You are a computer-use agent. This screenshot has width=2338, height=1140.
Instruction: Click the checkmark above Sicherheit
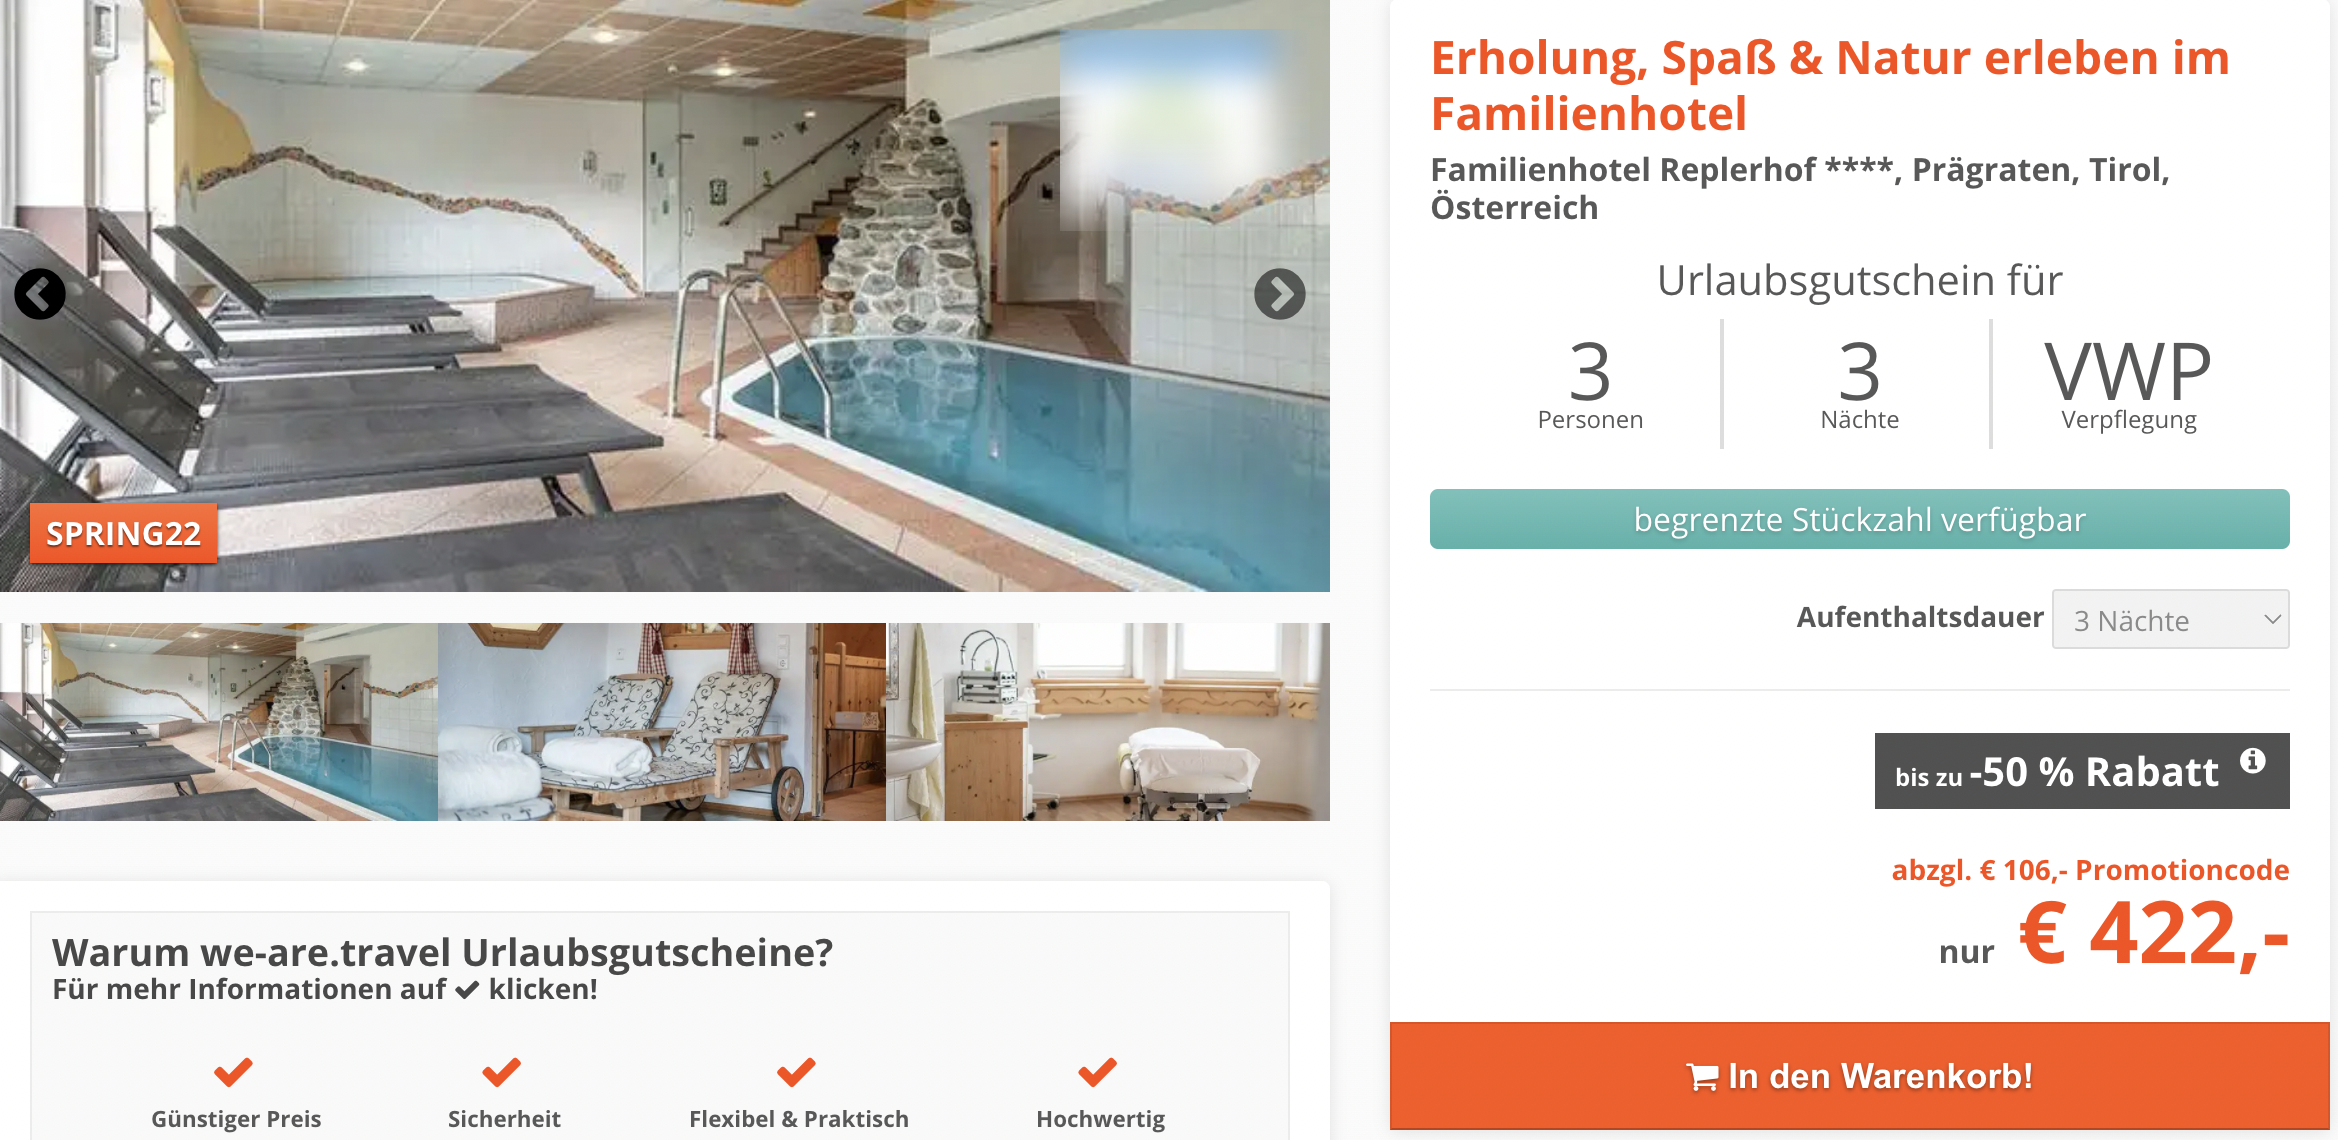tap(502, 1072)
